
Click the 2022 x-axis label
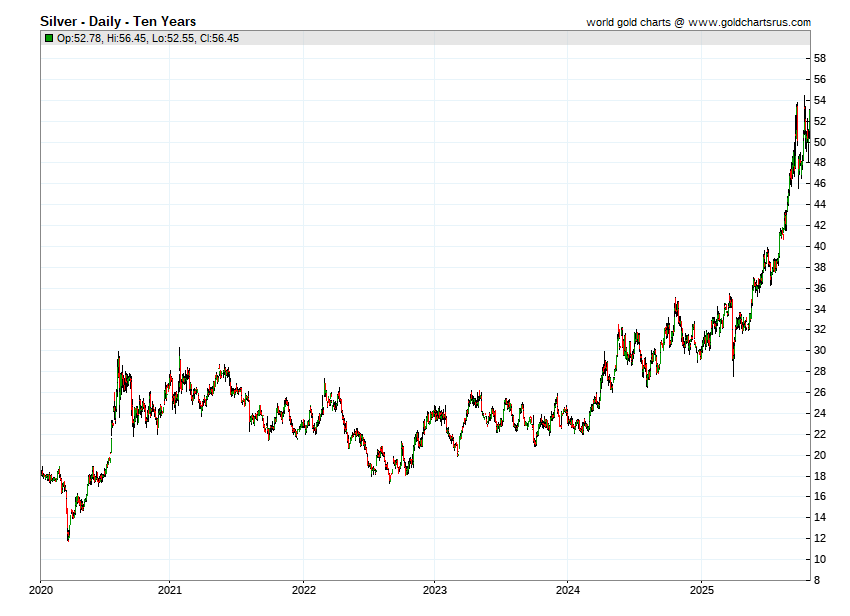[x=304, y=590]
